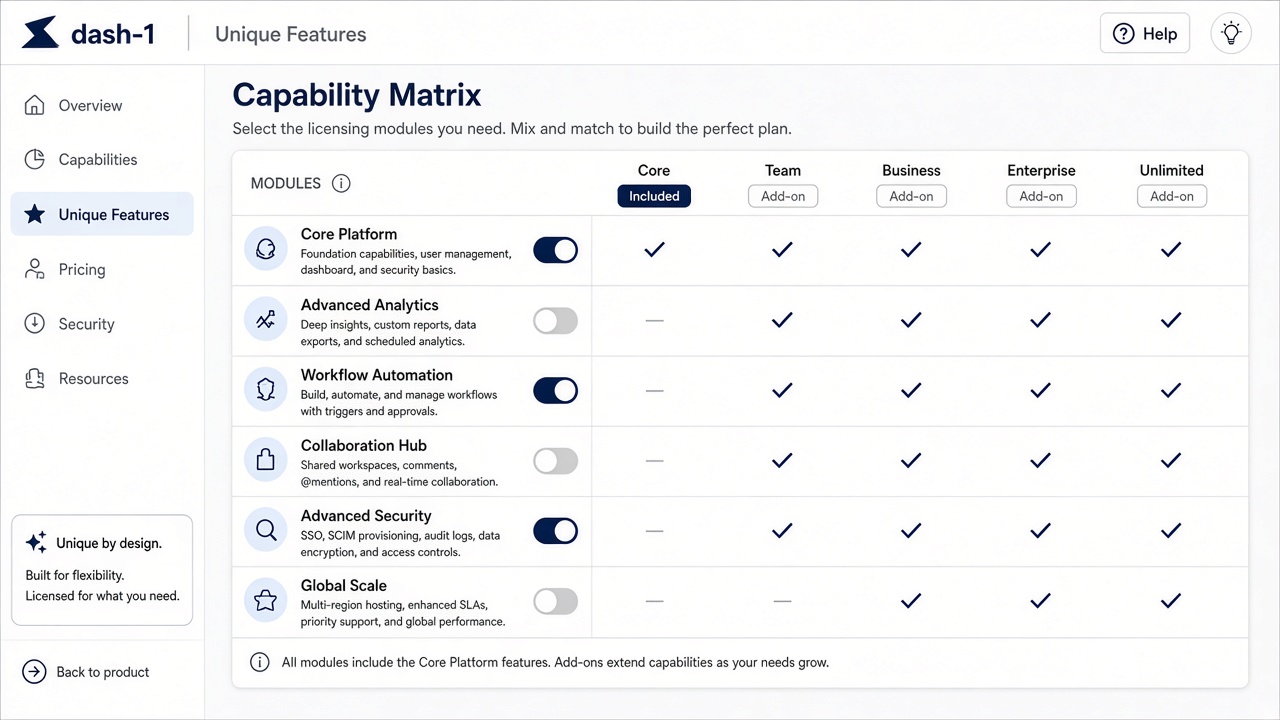Navigate to the Pricing section
This screenshot has height=720, width=1280.
(x=102, y=269)
